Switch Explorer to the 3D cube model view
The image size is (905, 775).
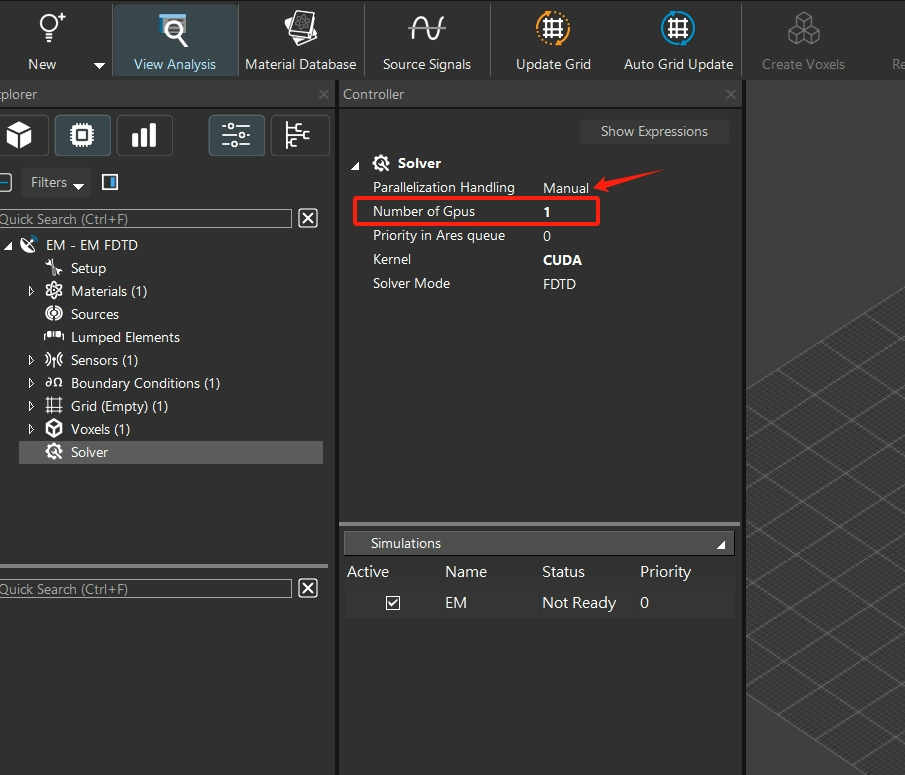[x=19, y=135]
